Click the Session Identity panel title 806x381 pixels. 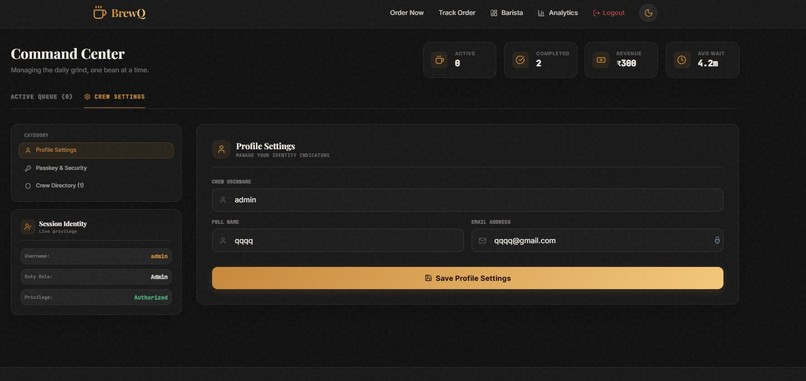click(x=63, y=224)
